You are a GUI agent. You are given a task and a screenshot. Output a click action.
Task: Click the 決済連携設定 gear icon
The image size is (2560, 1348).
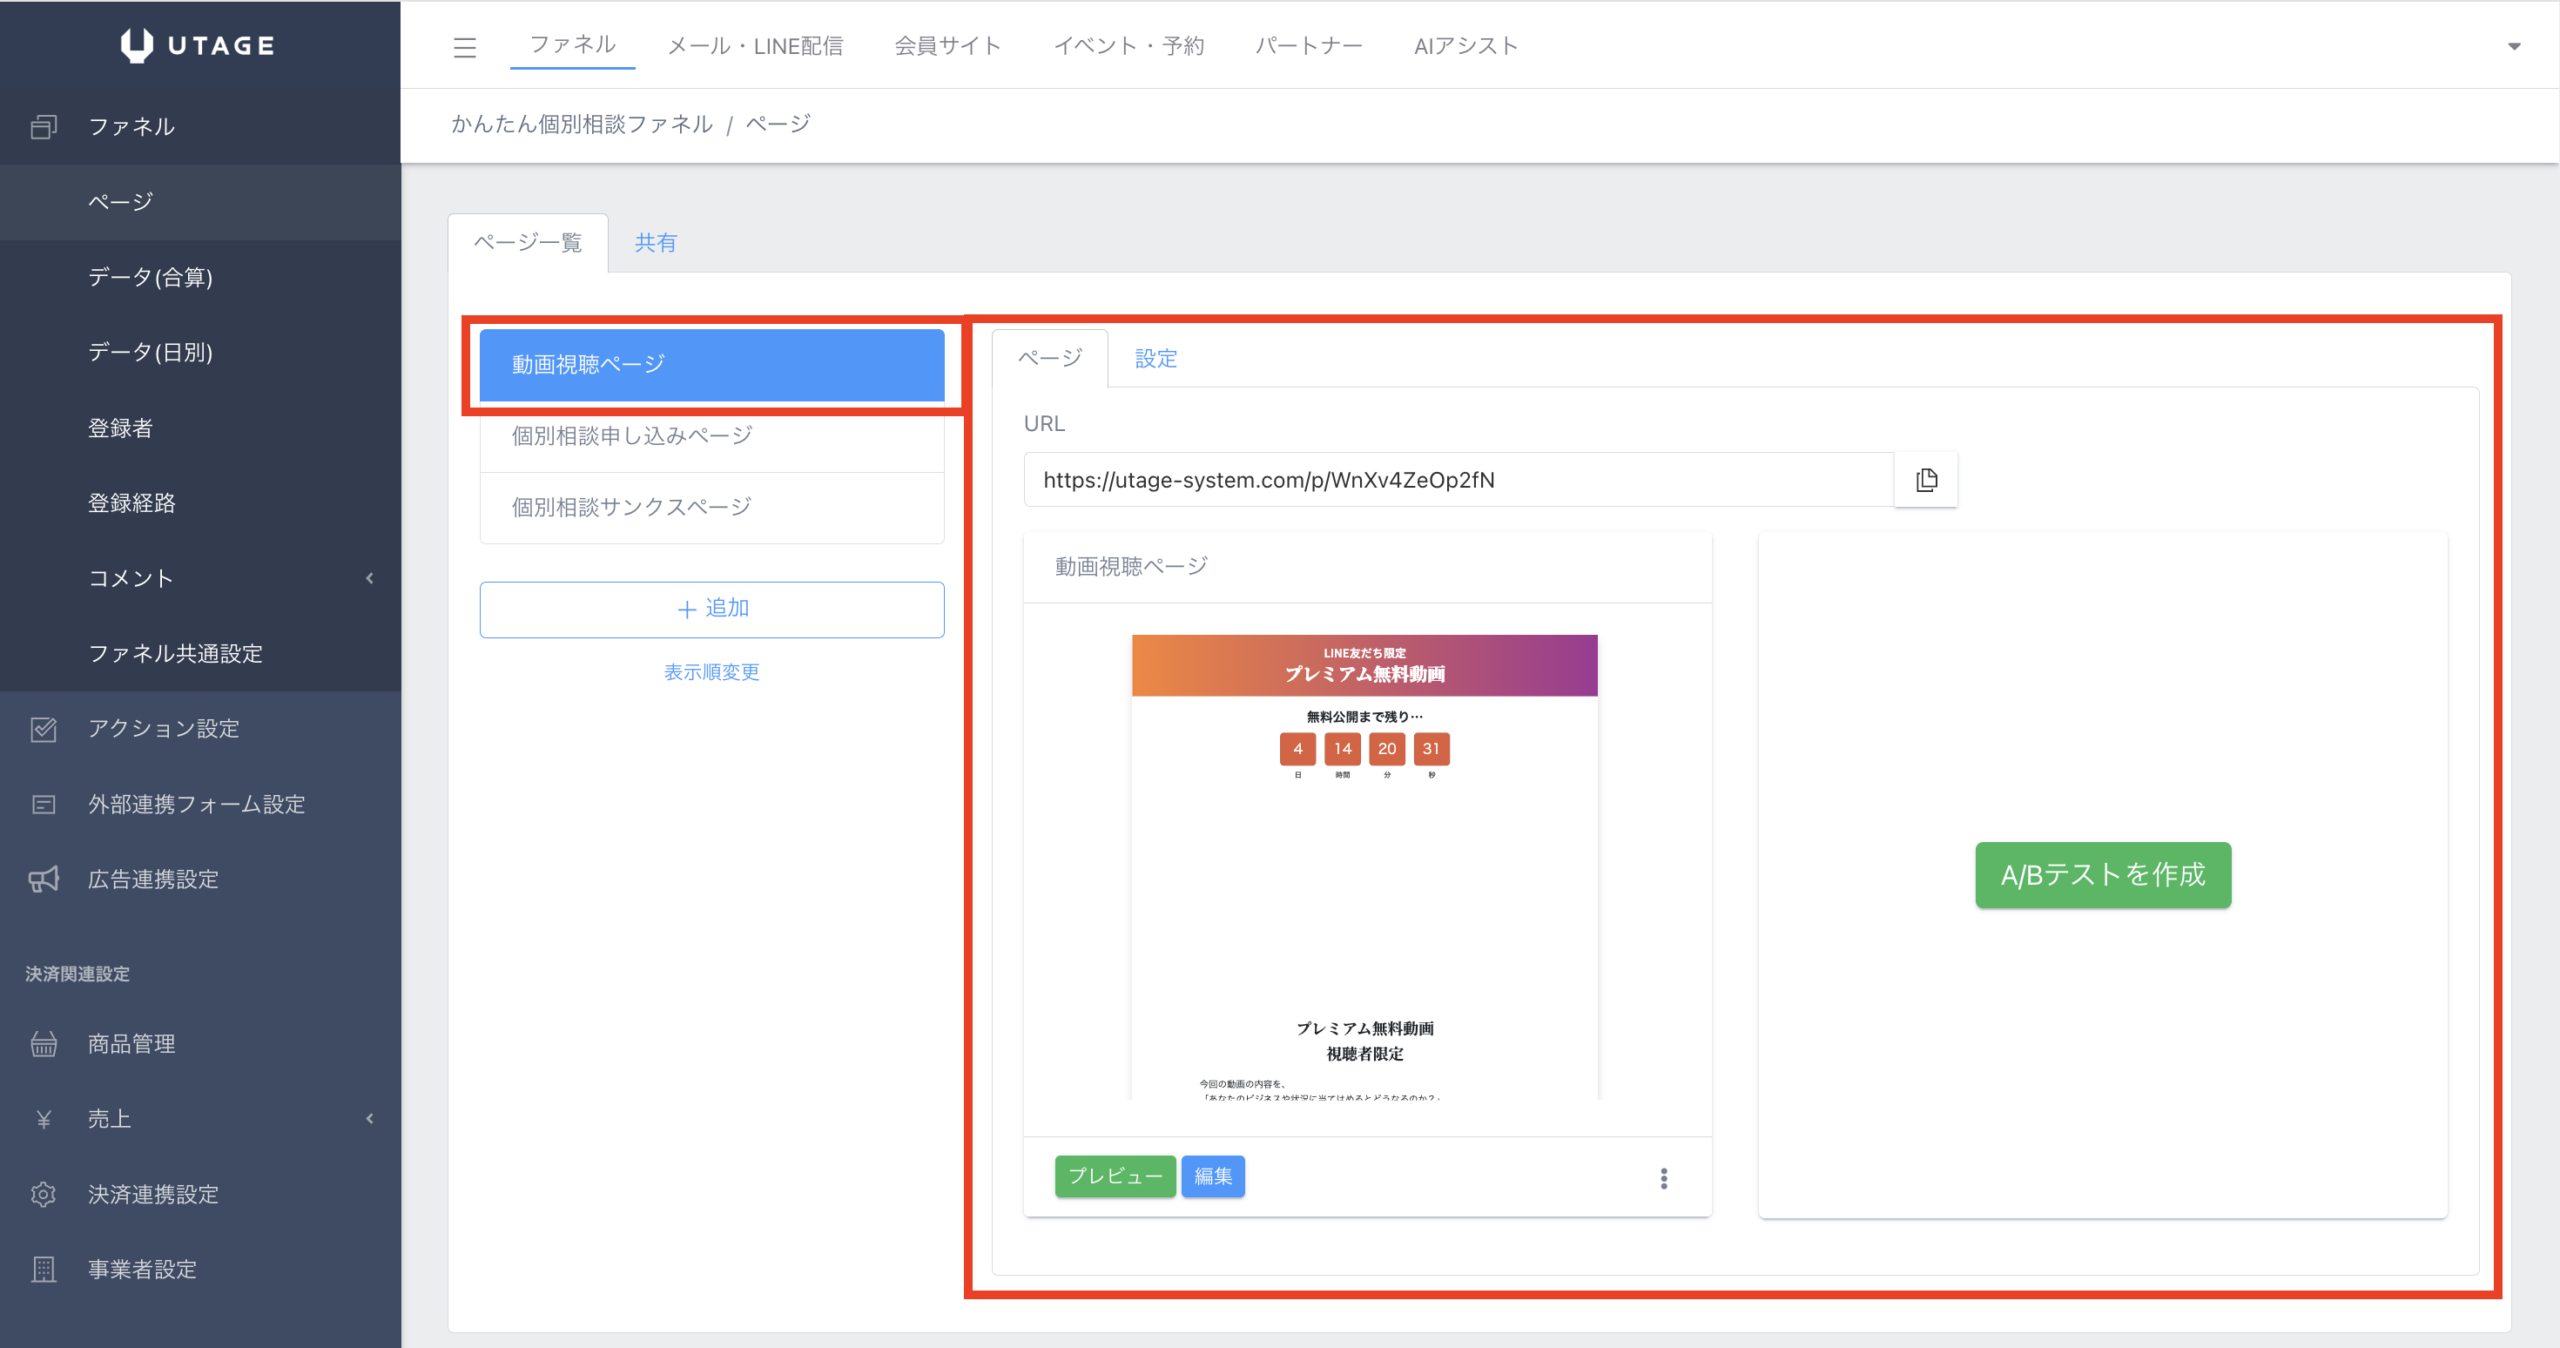coord(43,1194)
